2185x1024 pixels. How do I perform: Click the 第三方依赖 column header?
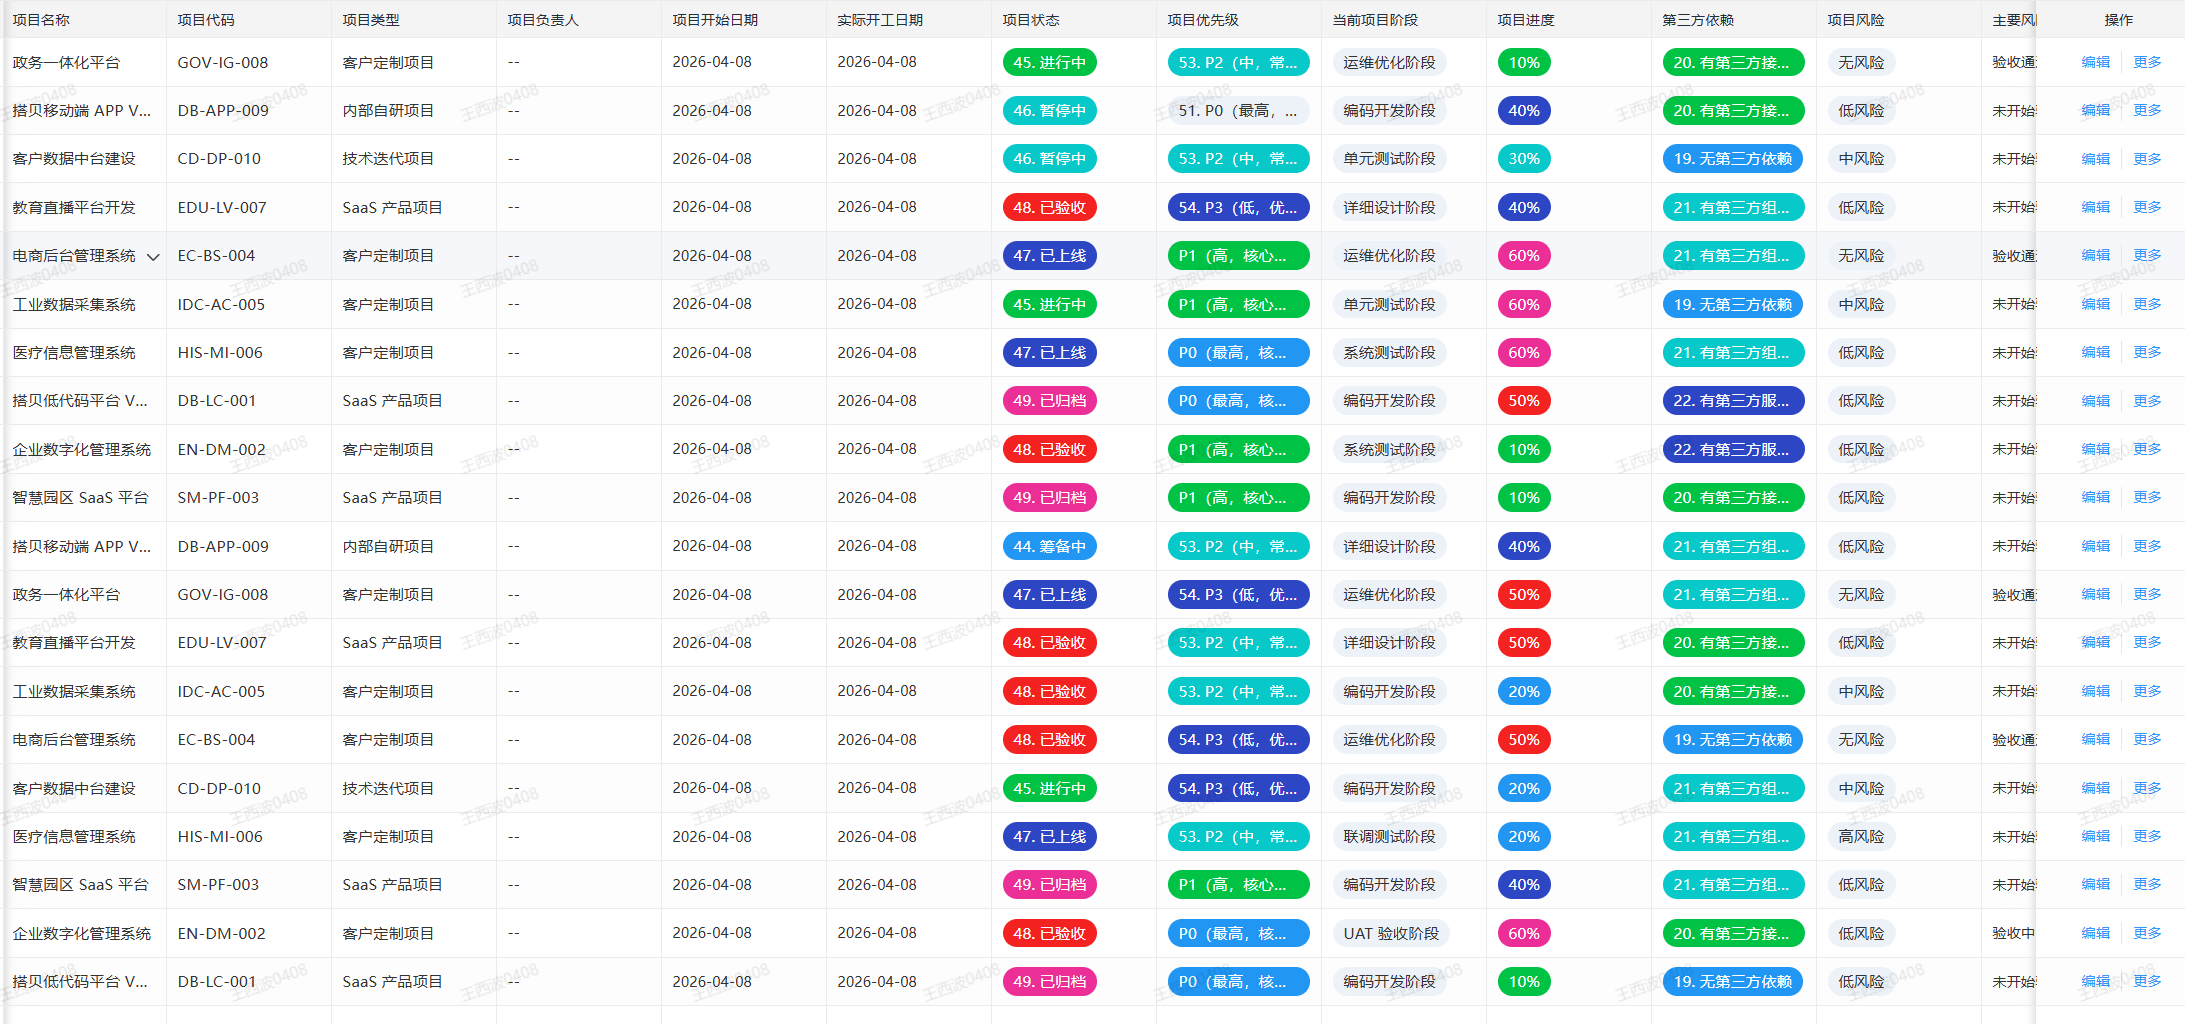pos(1698,20)
